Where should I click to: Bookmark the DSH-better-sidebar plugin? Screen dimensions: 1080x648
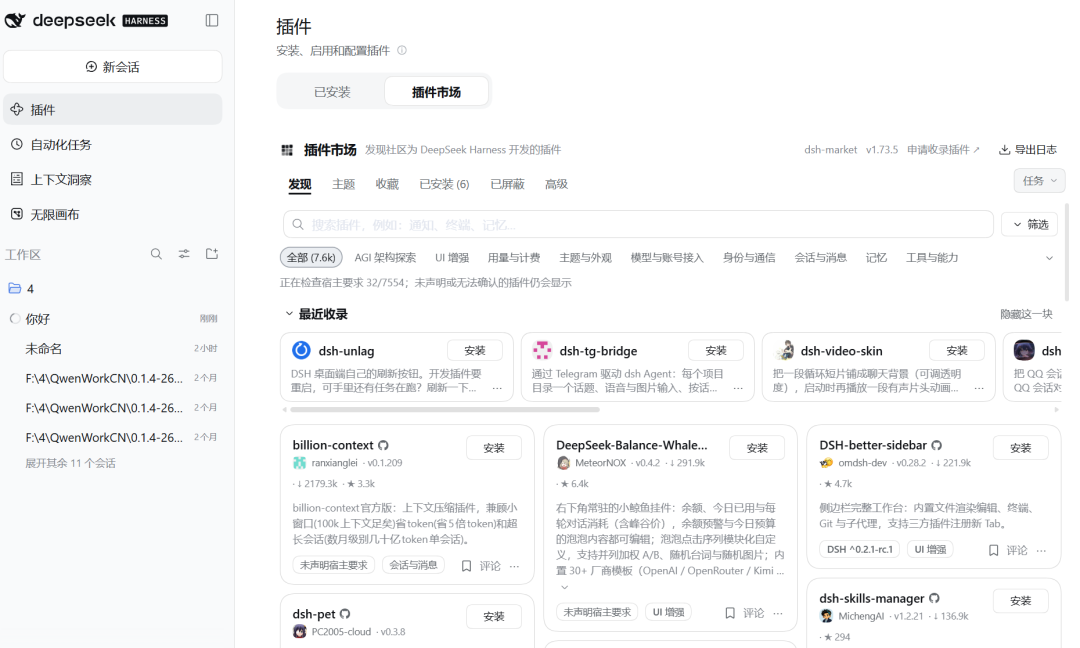[993, 550]
